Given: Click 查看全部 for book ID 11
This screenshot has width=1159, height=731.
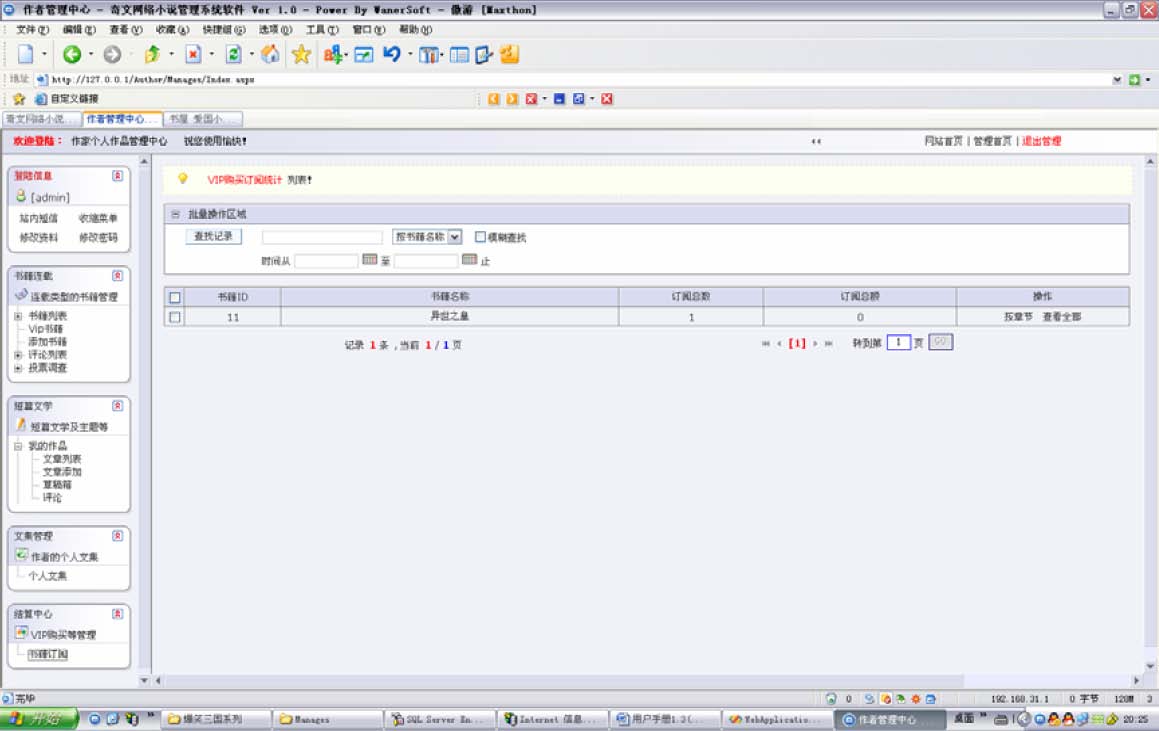Looking at the screenshot, I should [x=1061, y=317].
